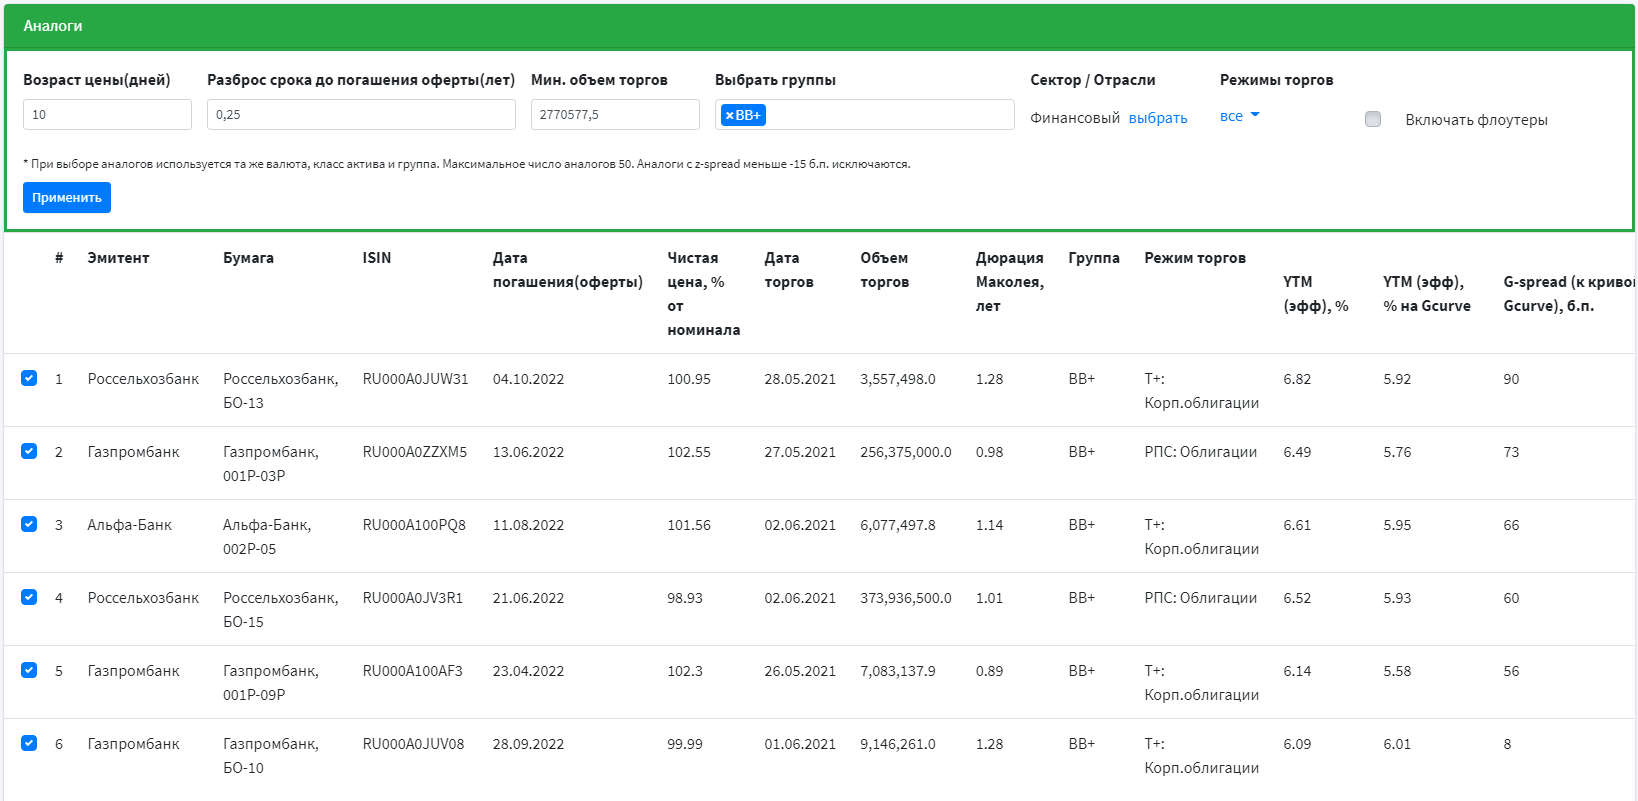
Task: Click ISIN RU000A0JUV08
Action: 414,744
